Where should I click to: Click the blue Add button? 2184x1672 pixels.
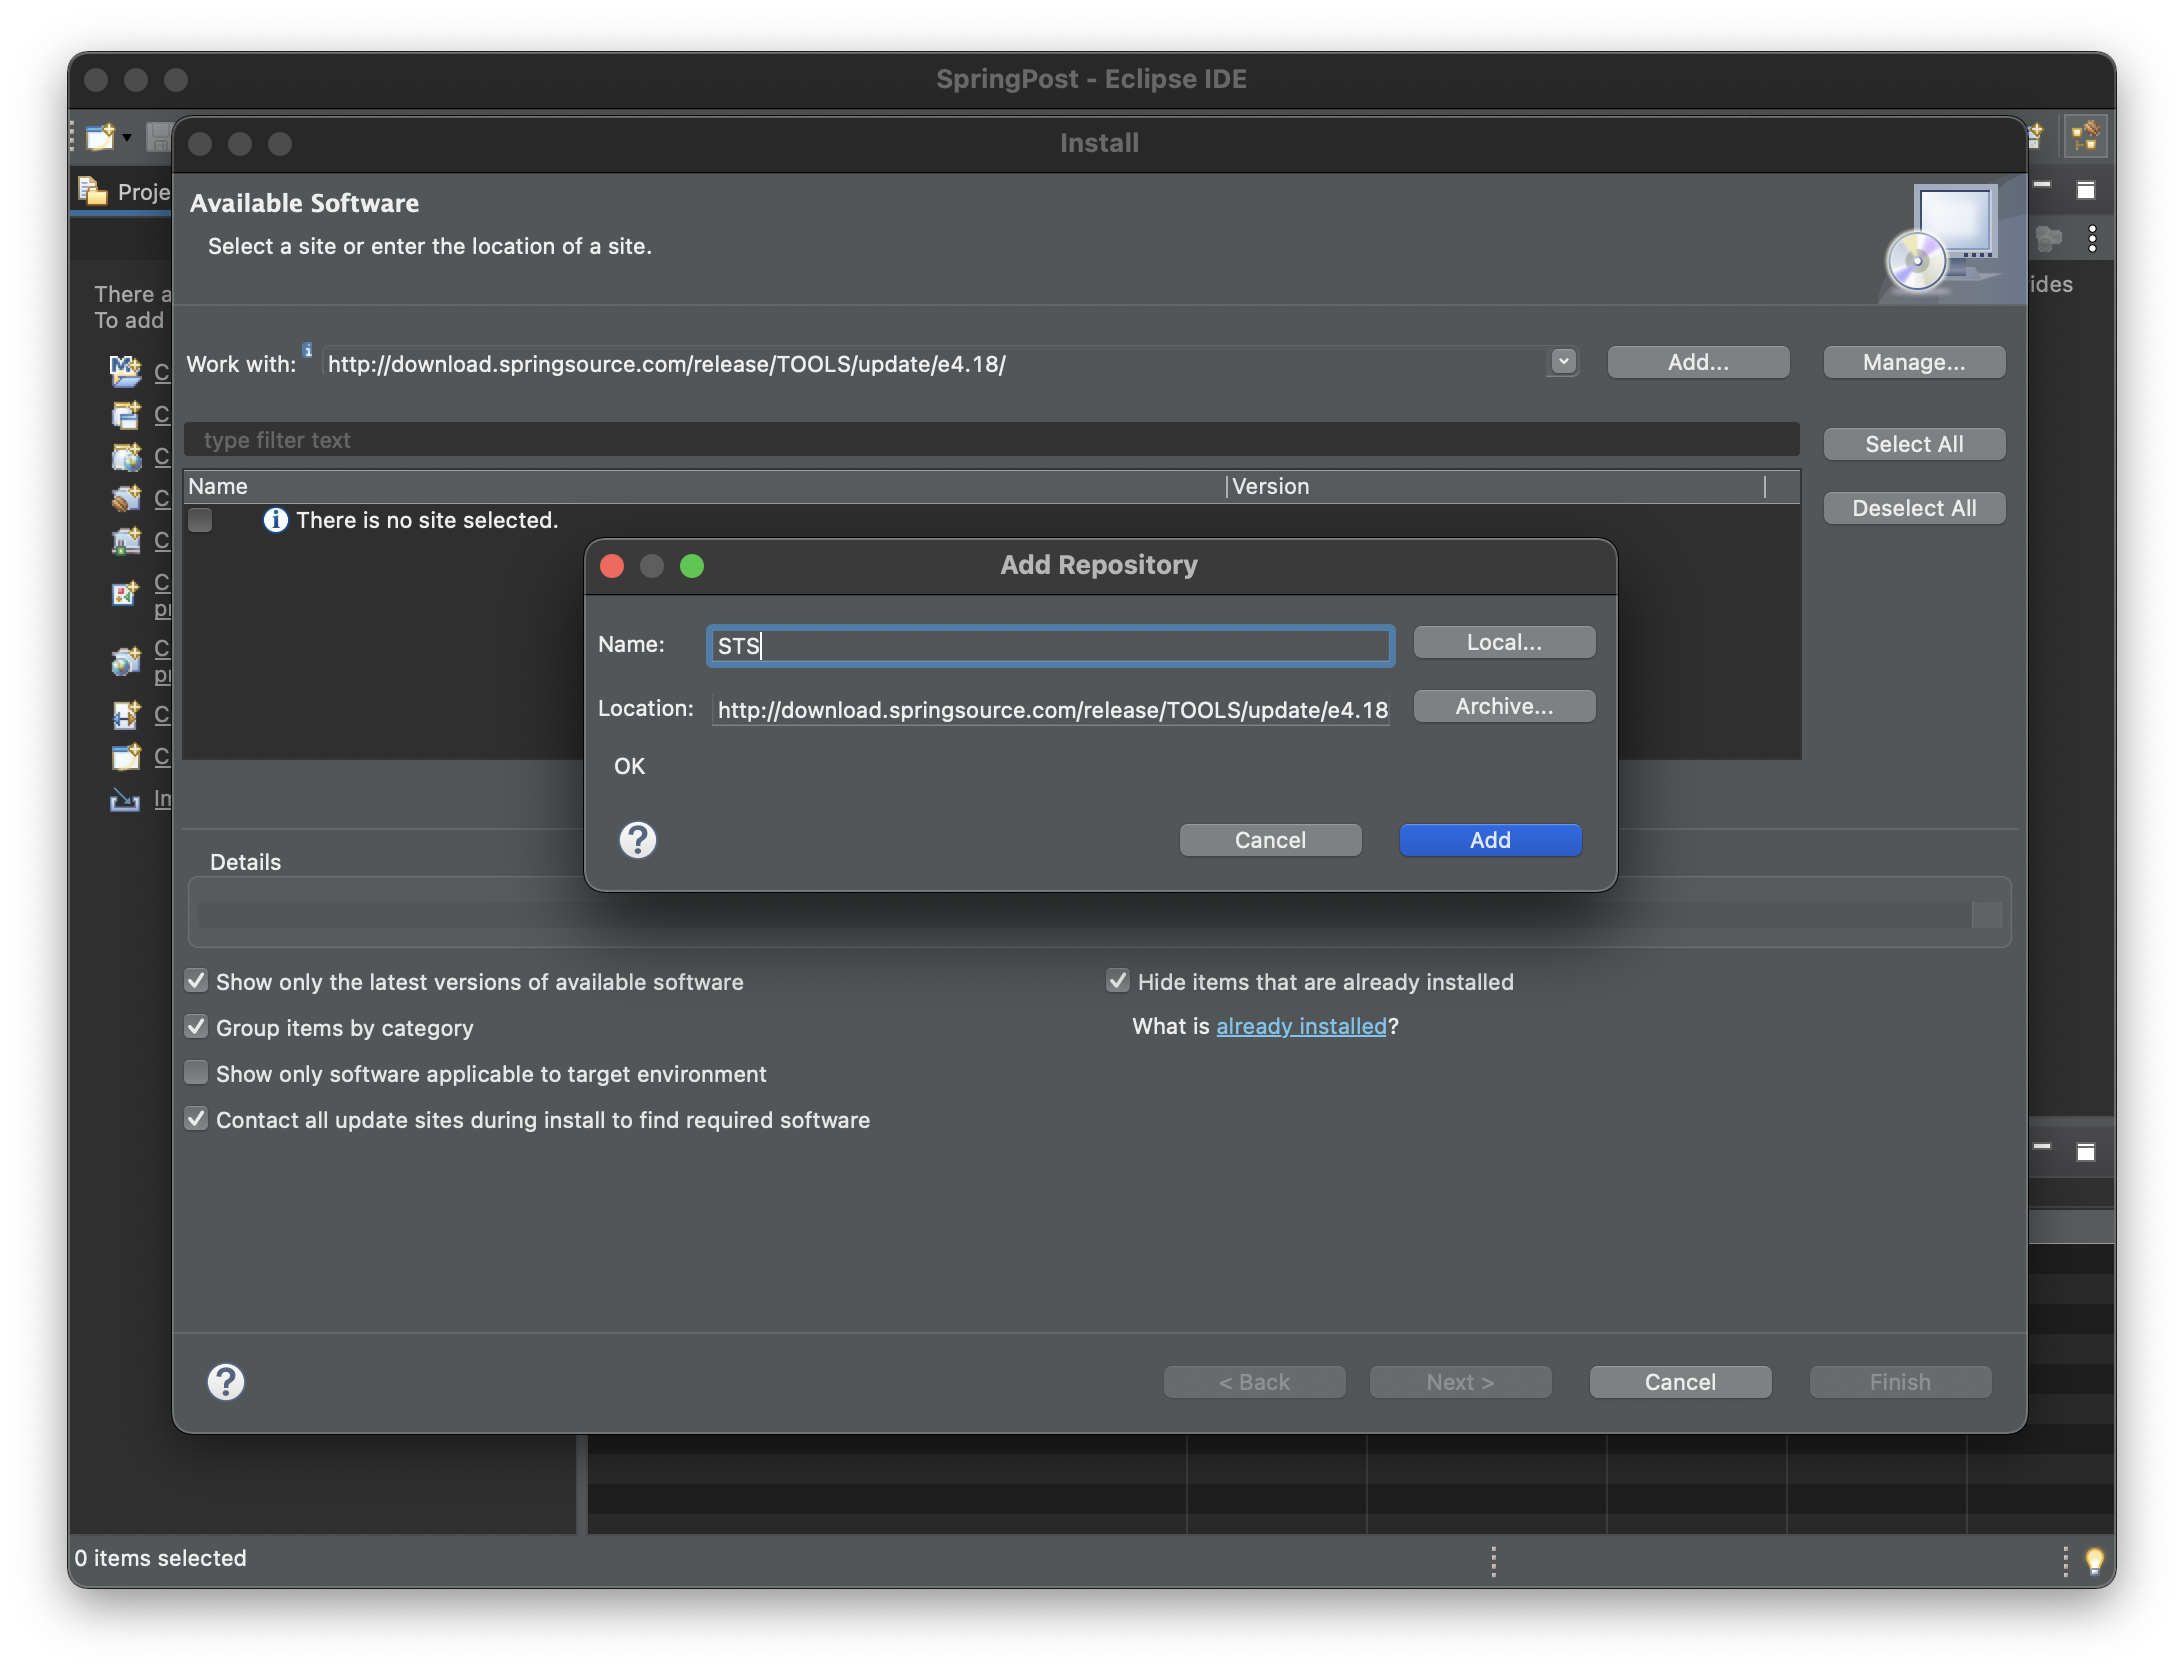[x=1489, y=840]
